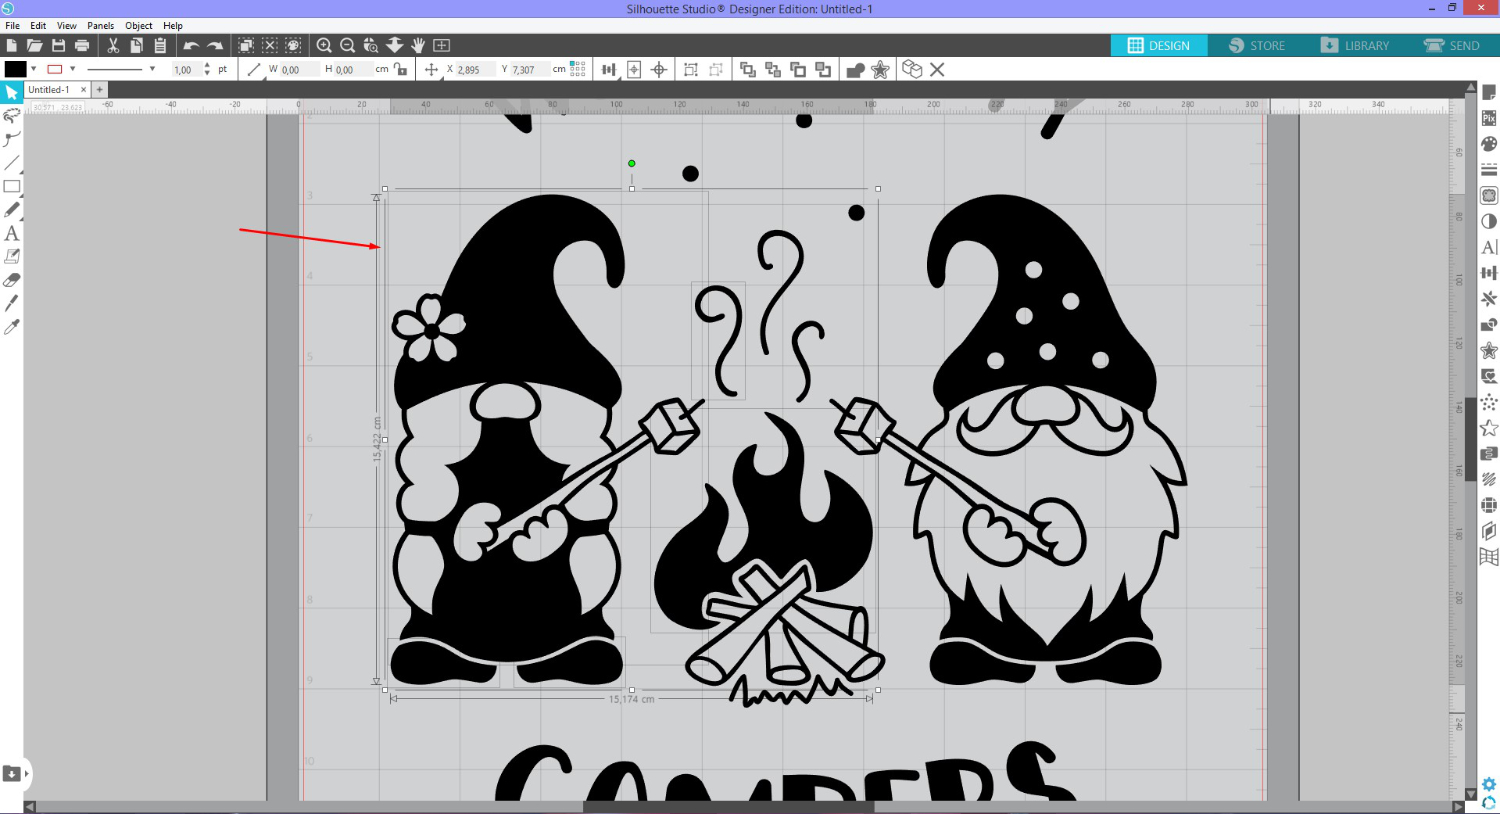This screenshot has height=814, width=1500.
Task: Click the Delete X icon in toolbar
Action: point(937,69)
